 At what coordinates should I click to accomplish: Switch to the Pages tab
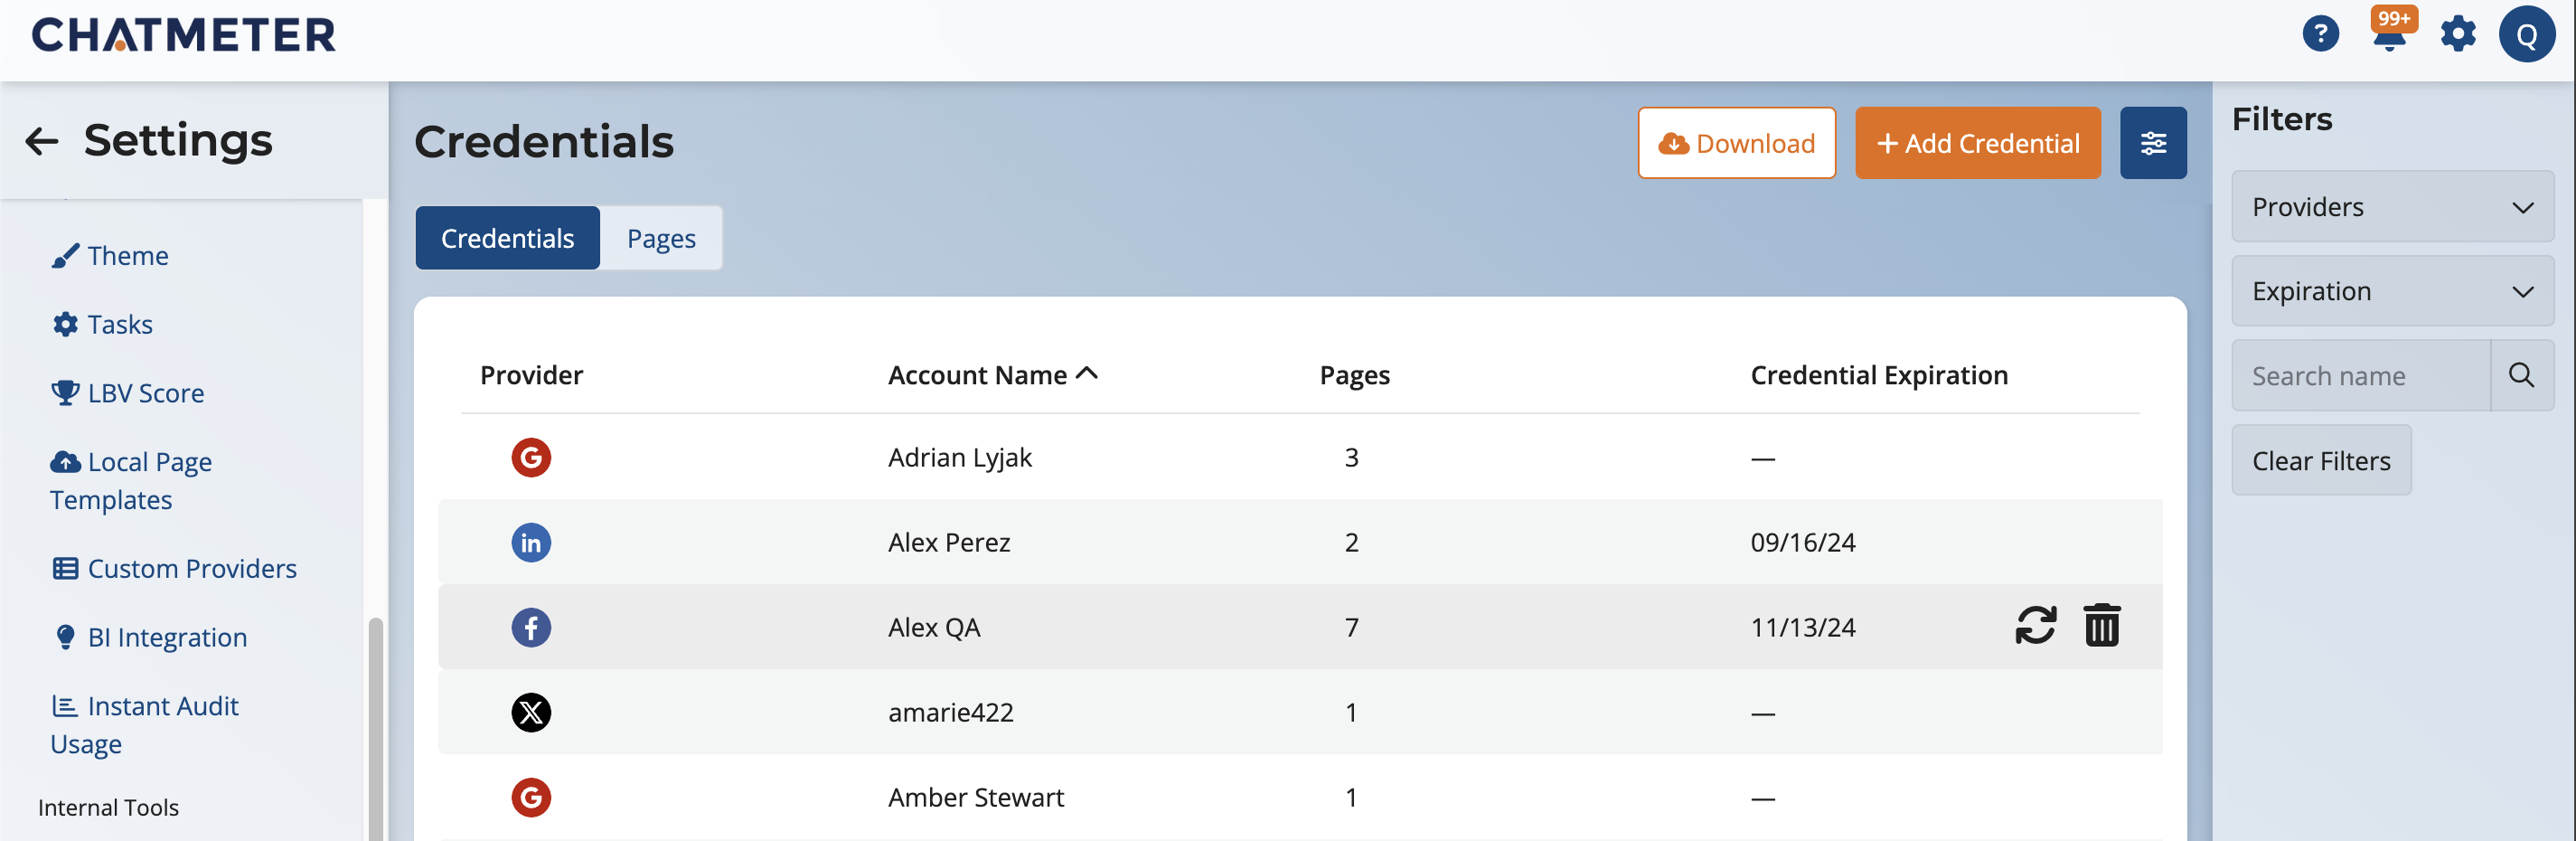[660, 239]
